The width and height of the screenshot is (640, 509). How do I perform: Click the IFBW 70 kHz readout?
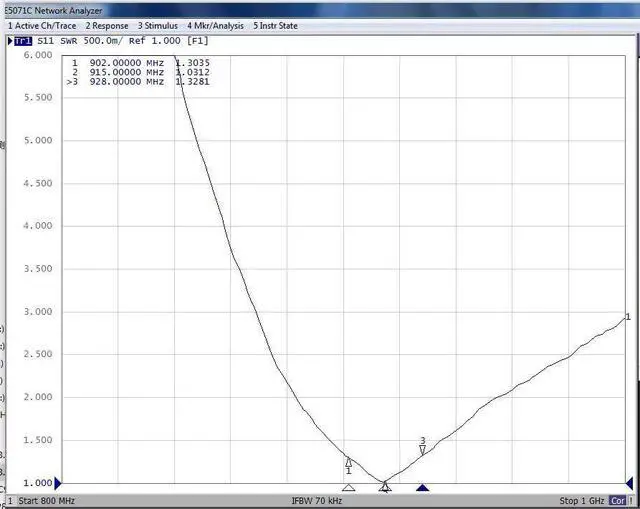pos(316,500)
